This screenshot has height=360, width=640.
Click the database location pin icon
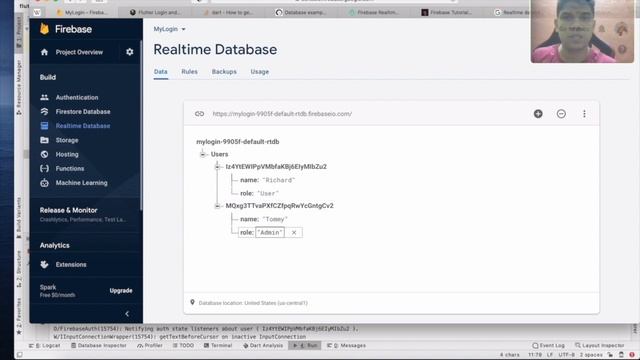192,302
